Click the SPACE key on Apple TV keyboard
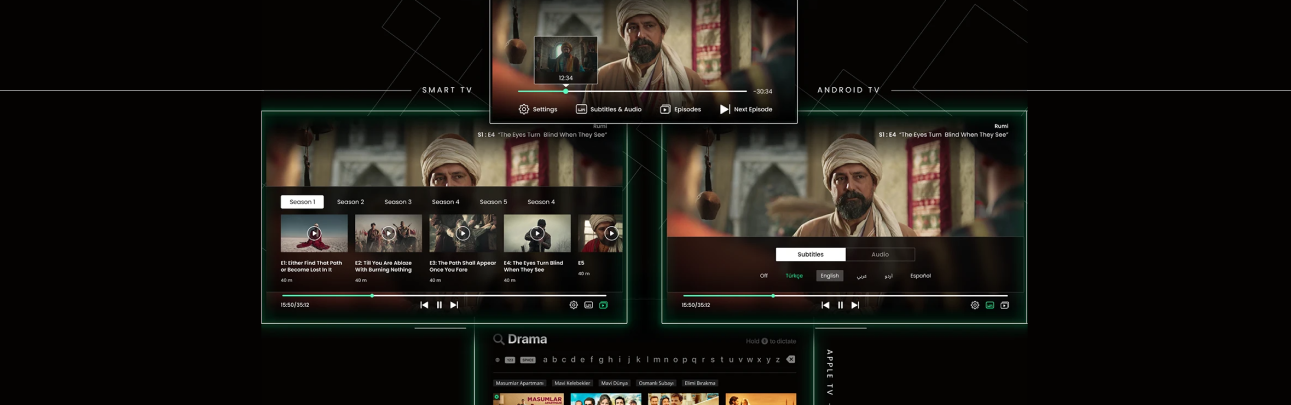The height and width of the screenshot is (405, 1291). pos(528,360)
